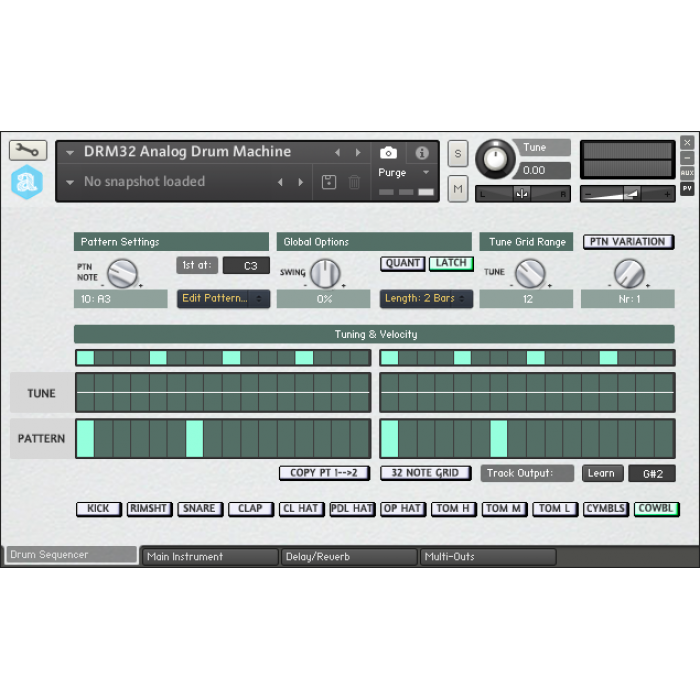The height and width of the screenshot is (700, 700).
Task: Select the COWBL track
Action: click(656, 509)
